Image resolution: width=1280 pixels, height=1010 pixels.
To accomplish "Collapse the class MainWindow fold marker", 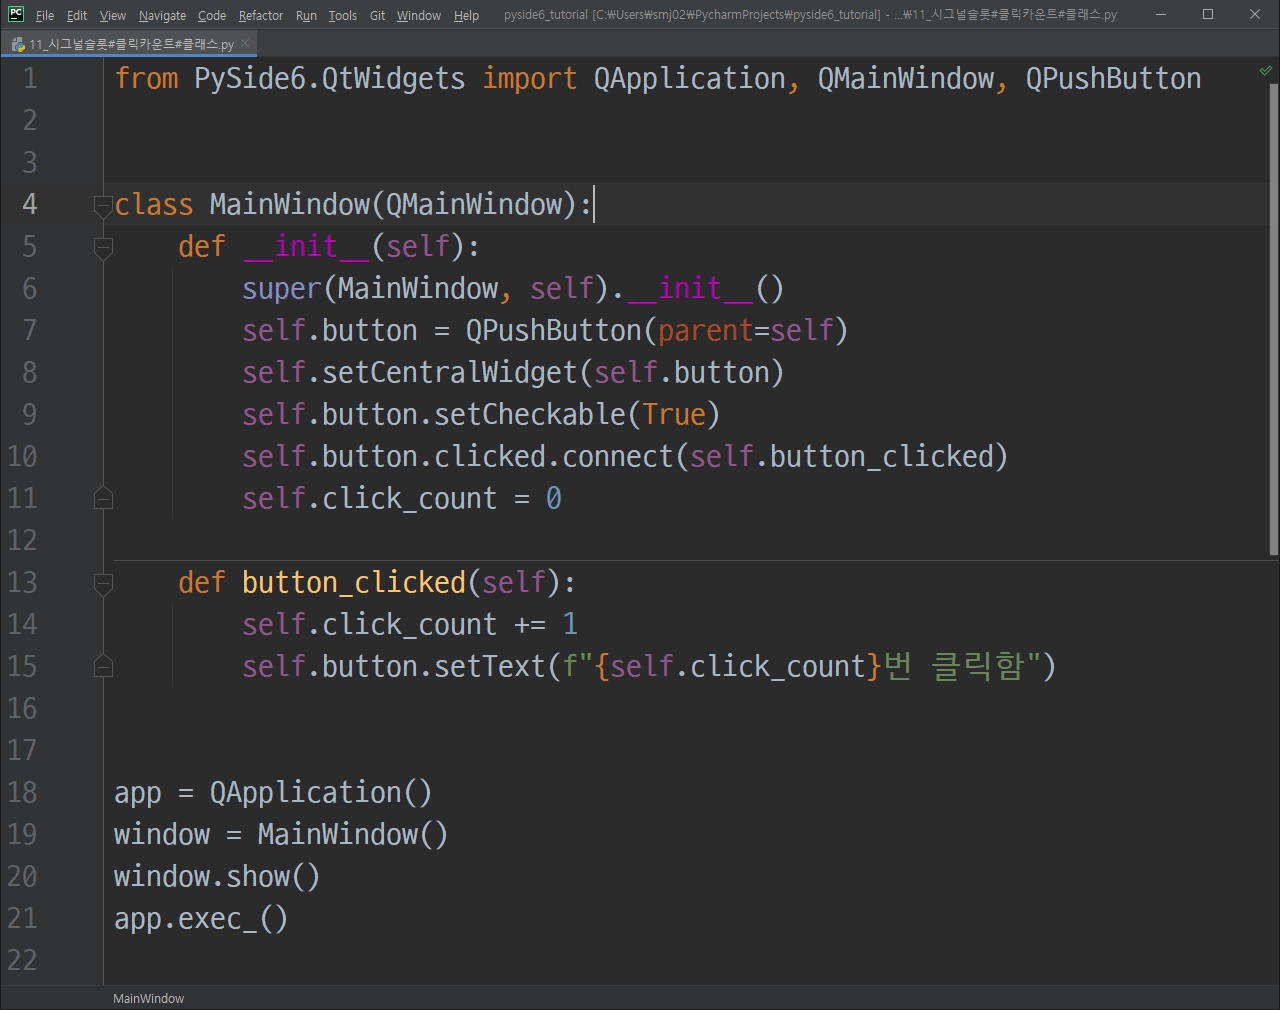I will [x=103, y=206].
